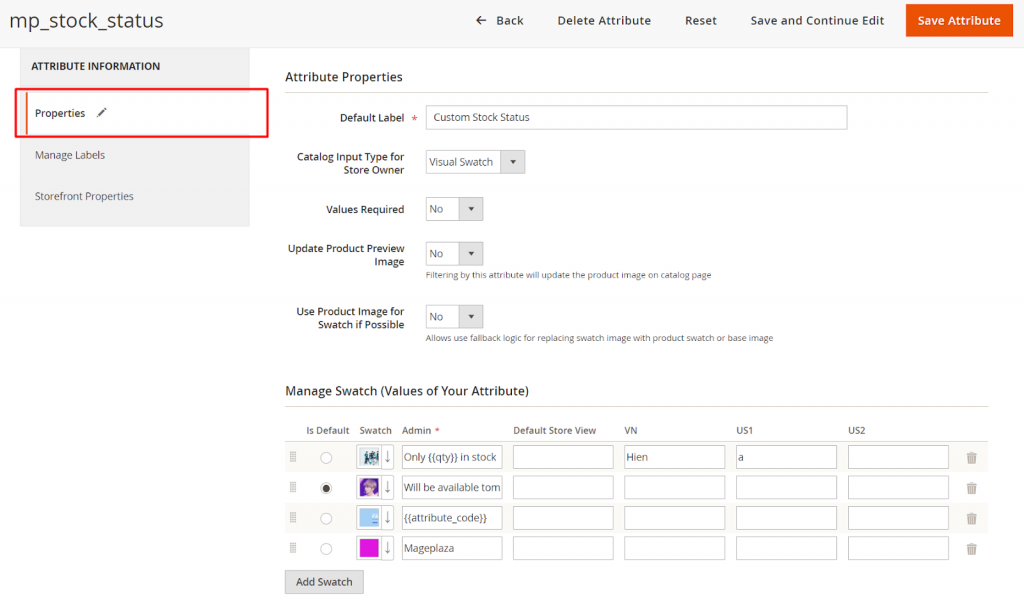Click Add Swatch to create a new row
The height and width of the screenshot is (600, 1024).
click(323, 581)
